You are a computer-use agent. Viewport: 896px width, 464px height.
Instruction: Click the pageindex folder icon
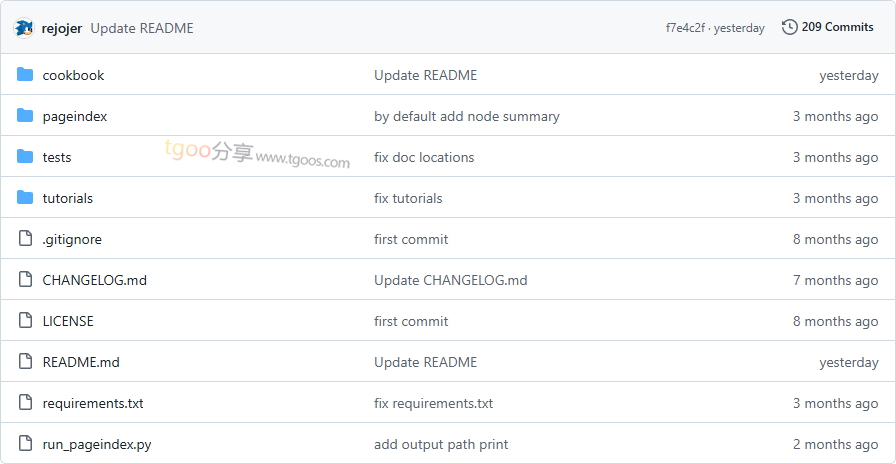(x=25, y=116)
